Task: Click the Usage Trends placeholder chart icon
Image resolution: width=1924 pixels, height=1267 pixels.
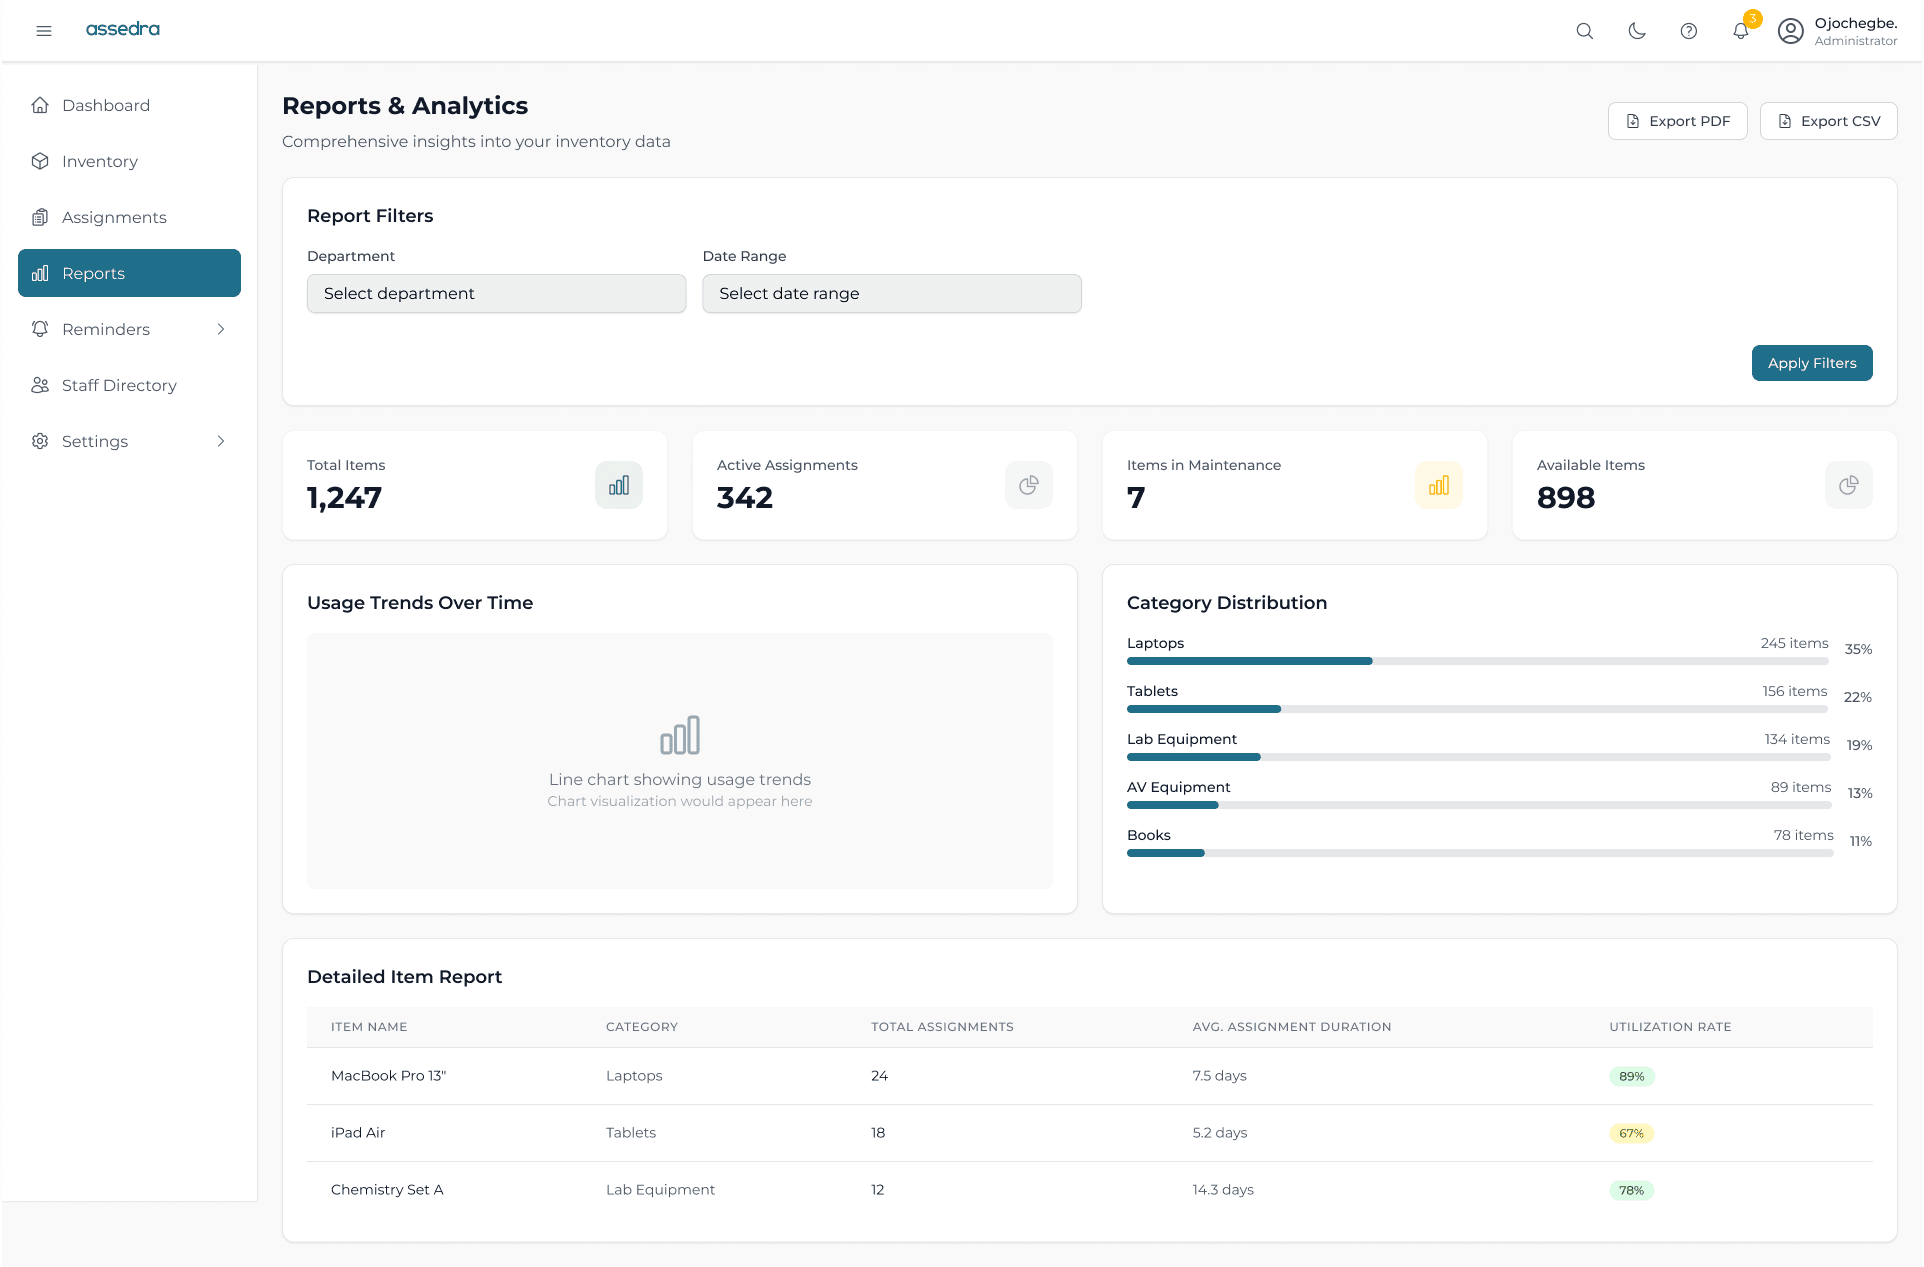Action: 680,735
